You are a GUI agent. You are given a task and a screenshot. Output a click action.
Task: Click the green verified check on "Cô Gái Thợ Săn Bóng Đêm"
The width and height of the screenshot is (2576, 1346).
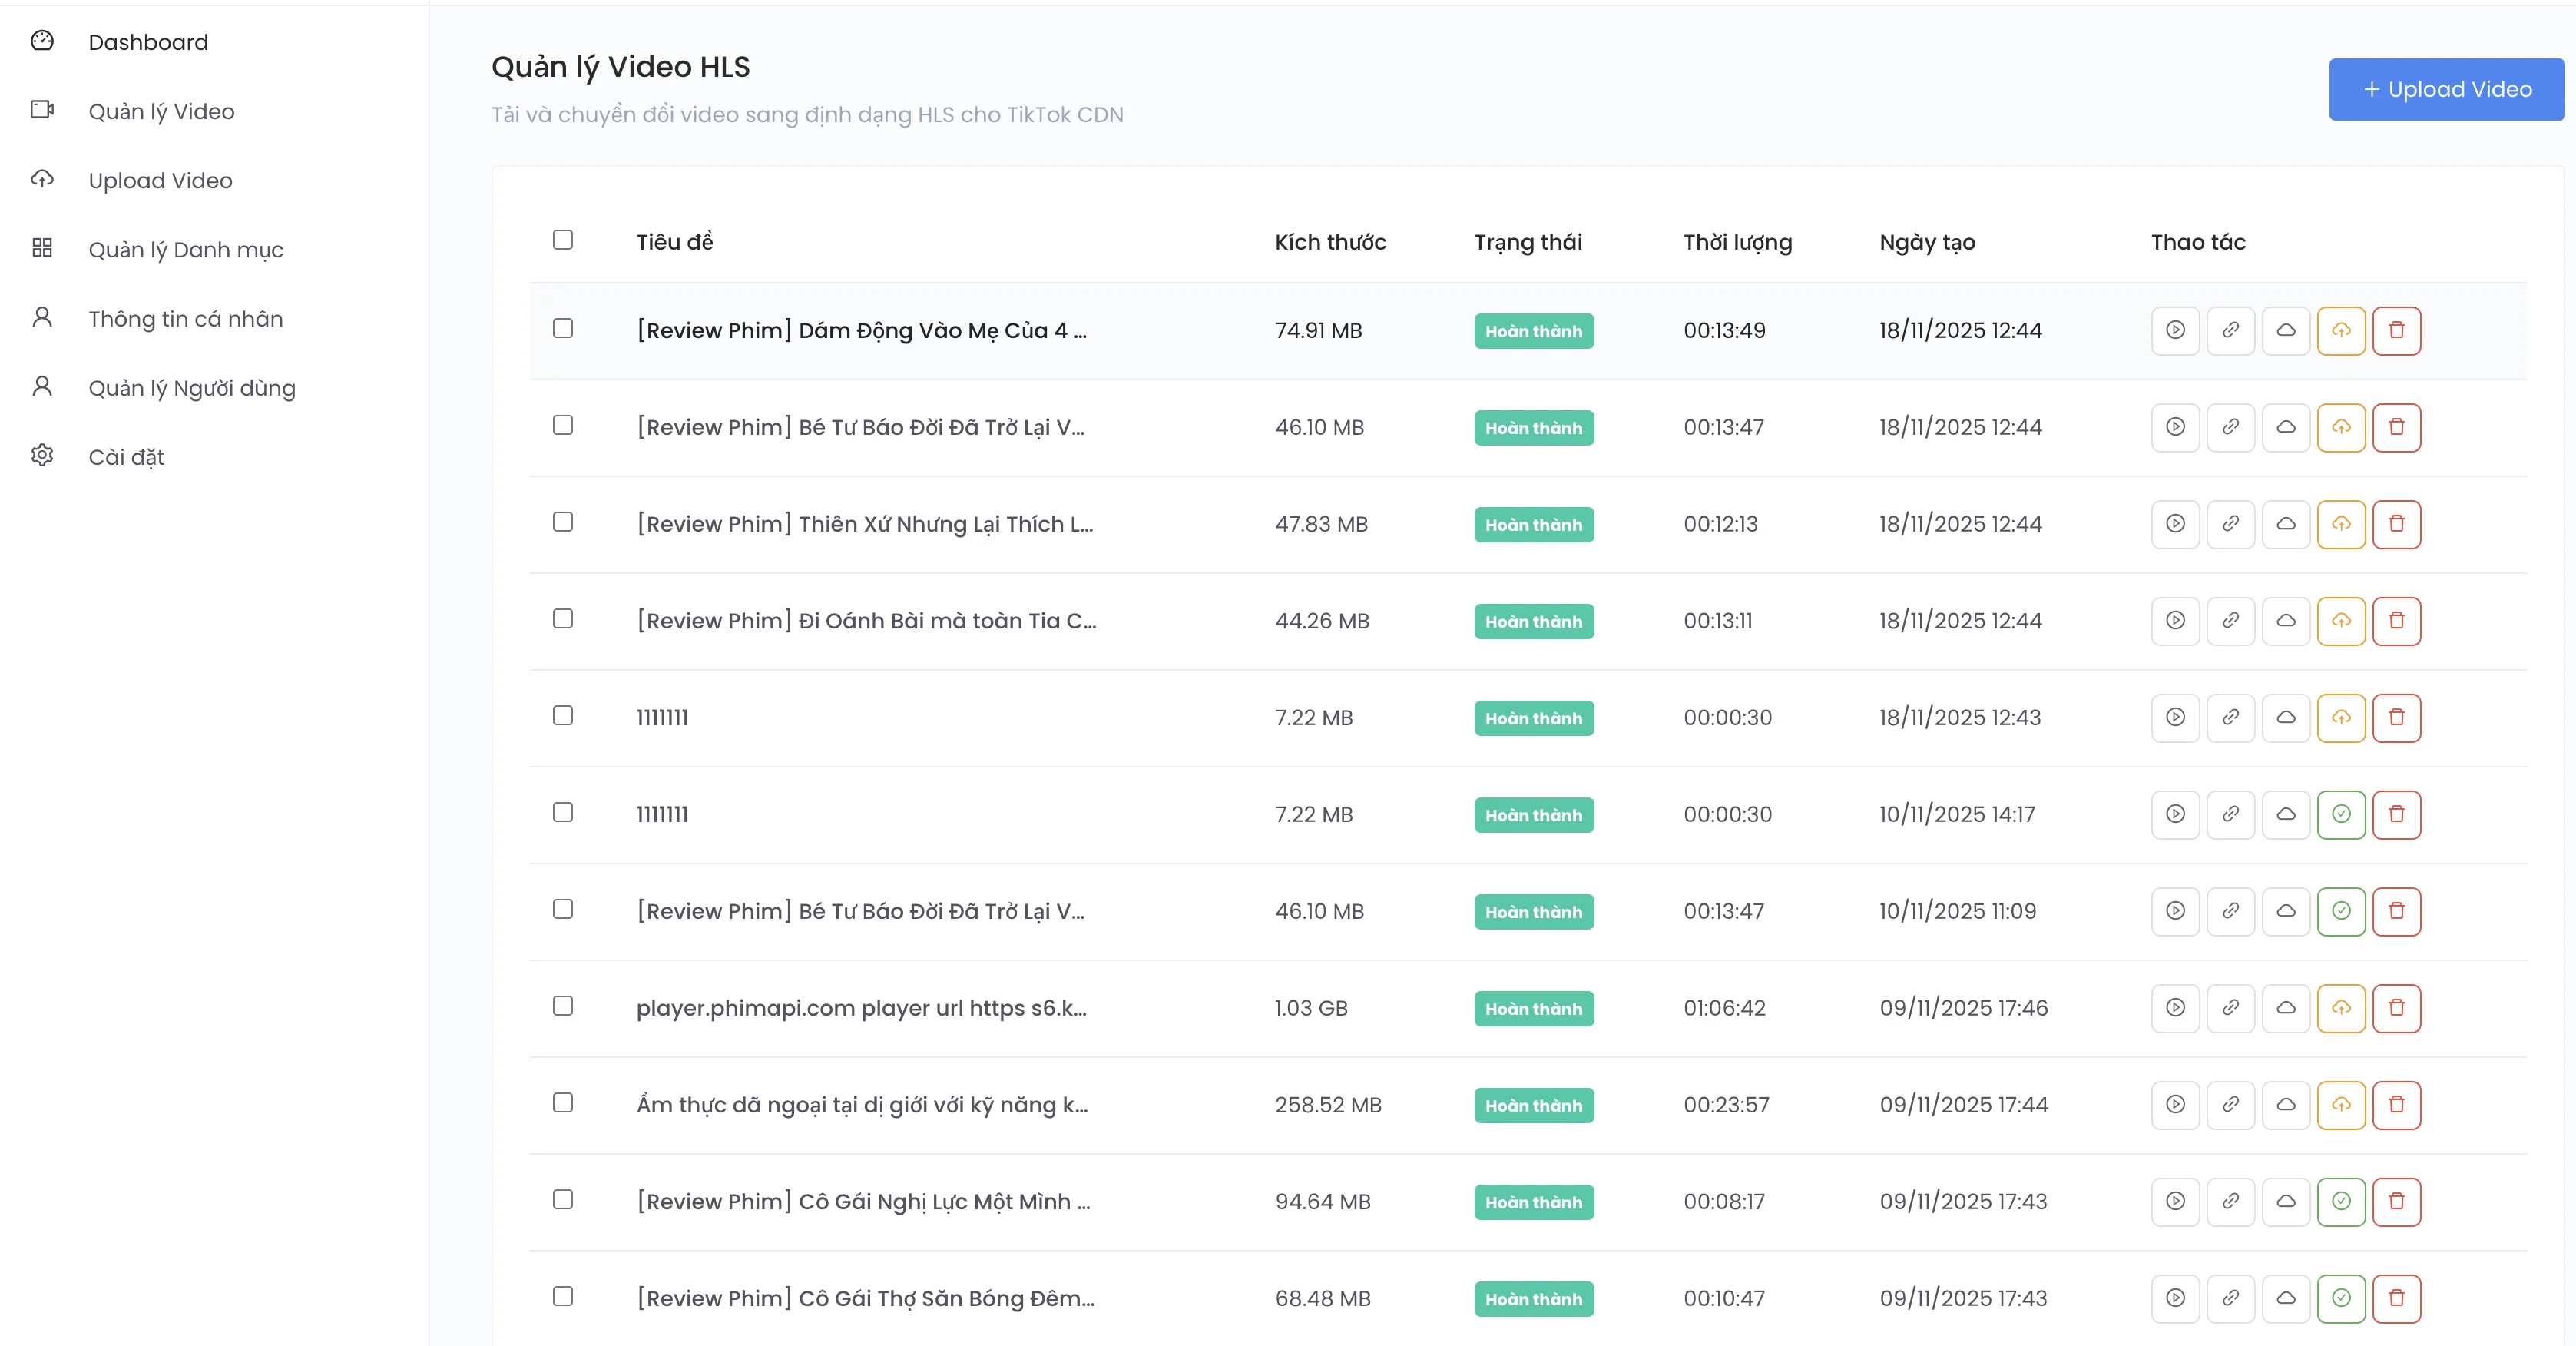tap(2341, 1299)
